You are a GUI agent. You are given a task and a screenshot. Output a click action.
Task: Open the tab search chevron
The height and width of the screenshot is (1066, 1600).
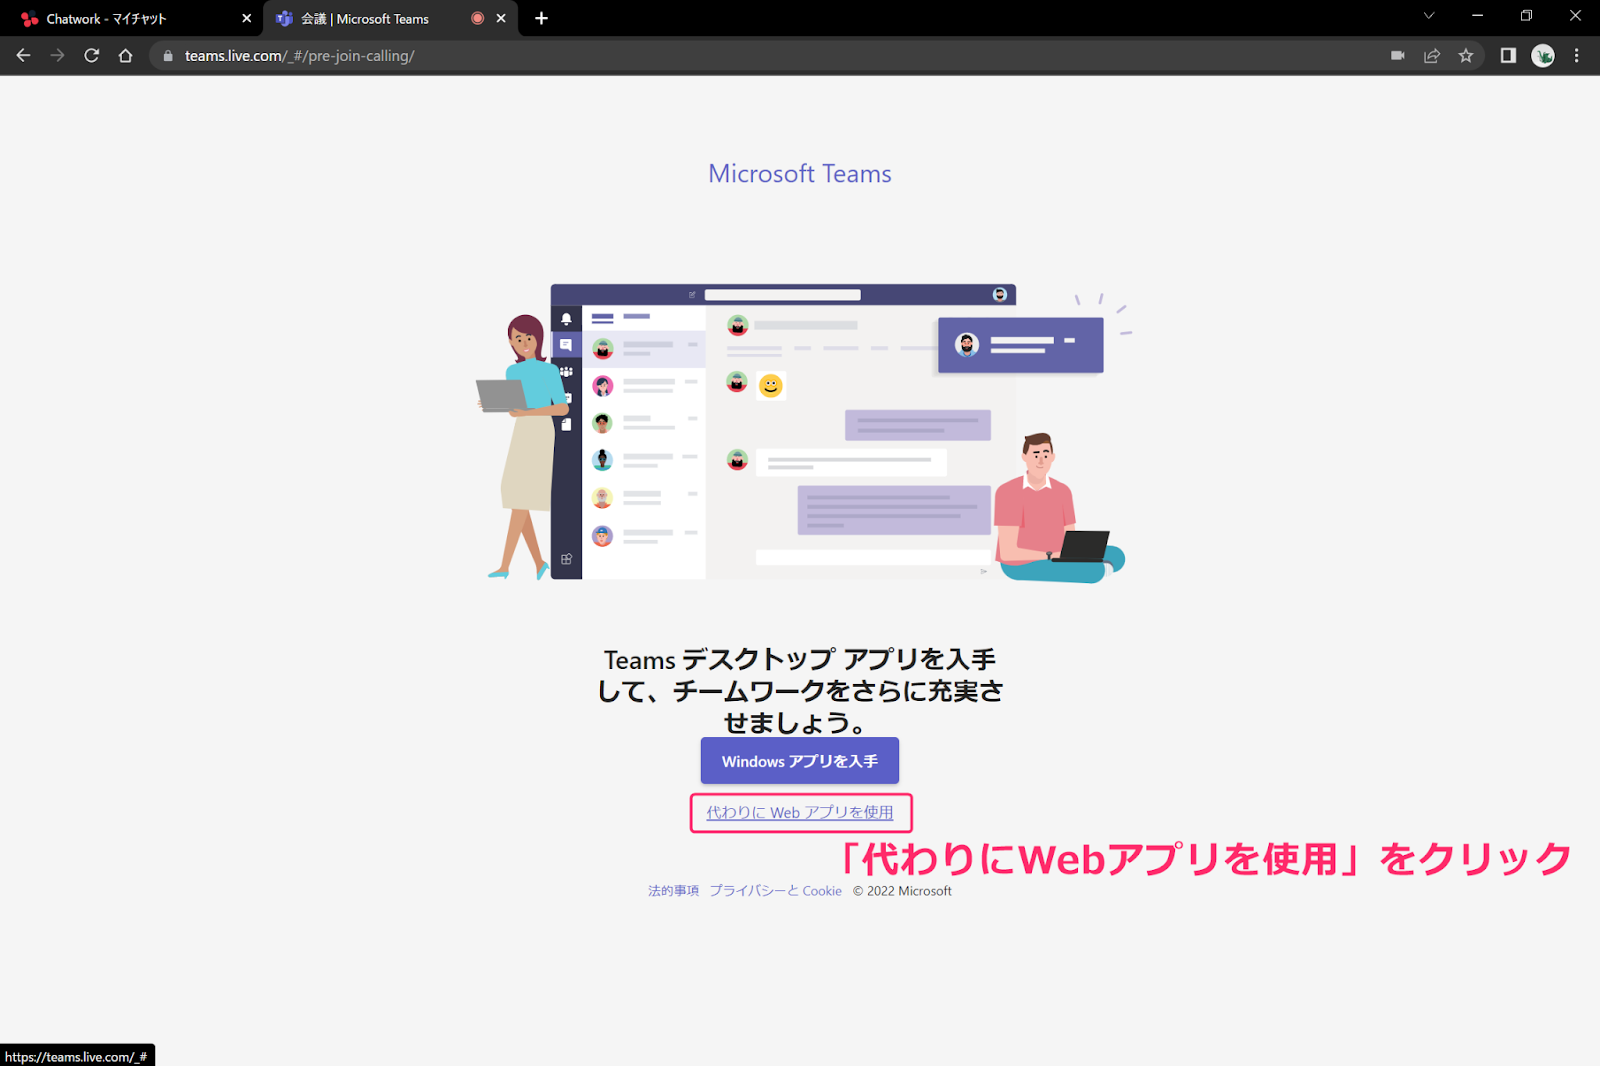(1429, 16)
